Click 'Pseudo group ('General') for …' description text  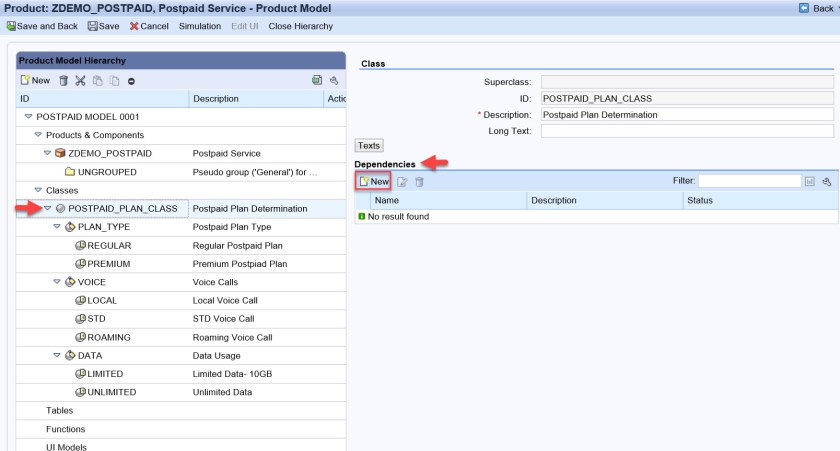(255, 172)
